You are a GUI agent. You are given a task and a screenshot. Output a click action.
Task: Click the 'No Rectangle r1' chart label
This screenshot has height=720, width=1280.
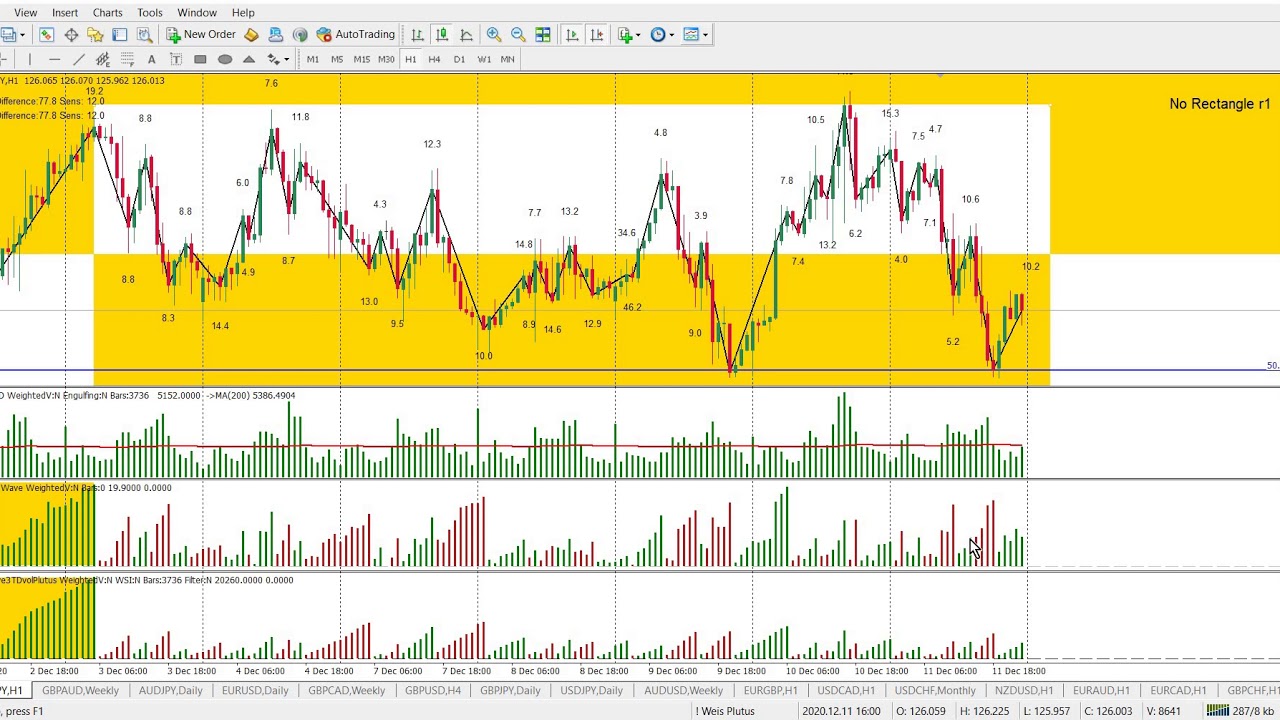click(x=1219, y=104)
